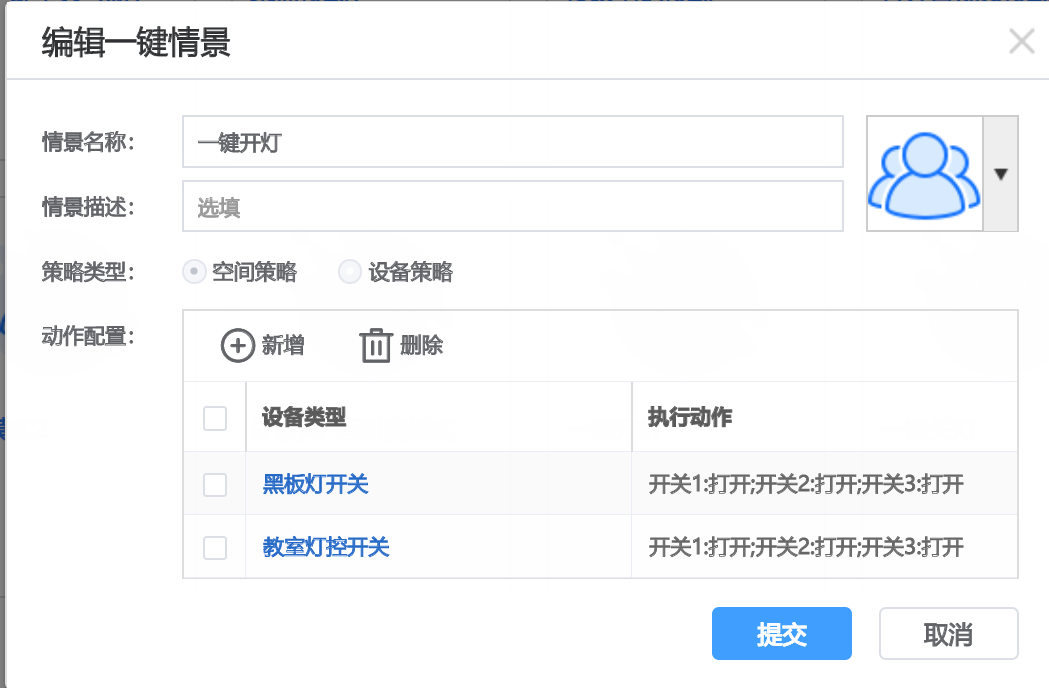Focus the 情景描述 optional input field
The image size is (1049, 688).
coord(512,206)
